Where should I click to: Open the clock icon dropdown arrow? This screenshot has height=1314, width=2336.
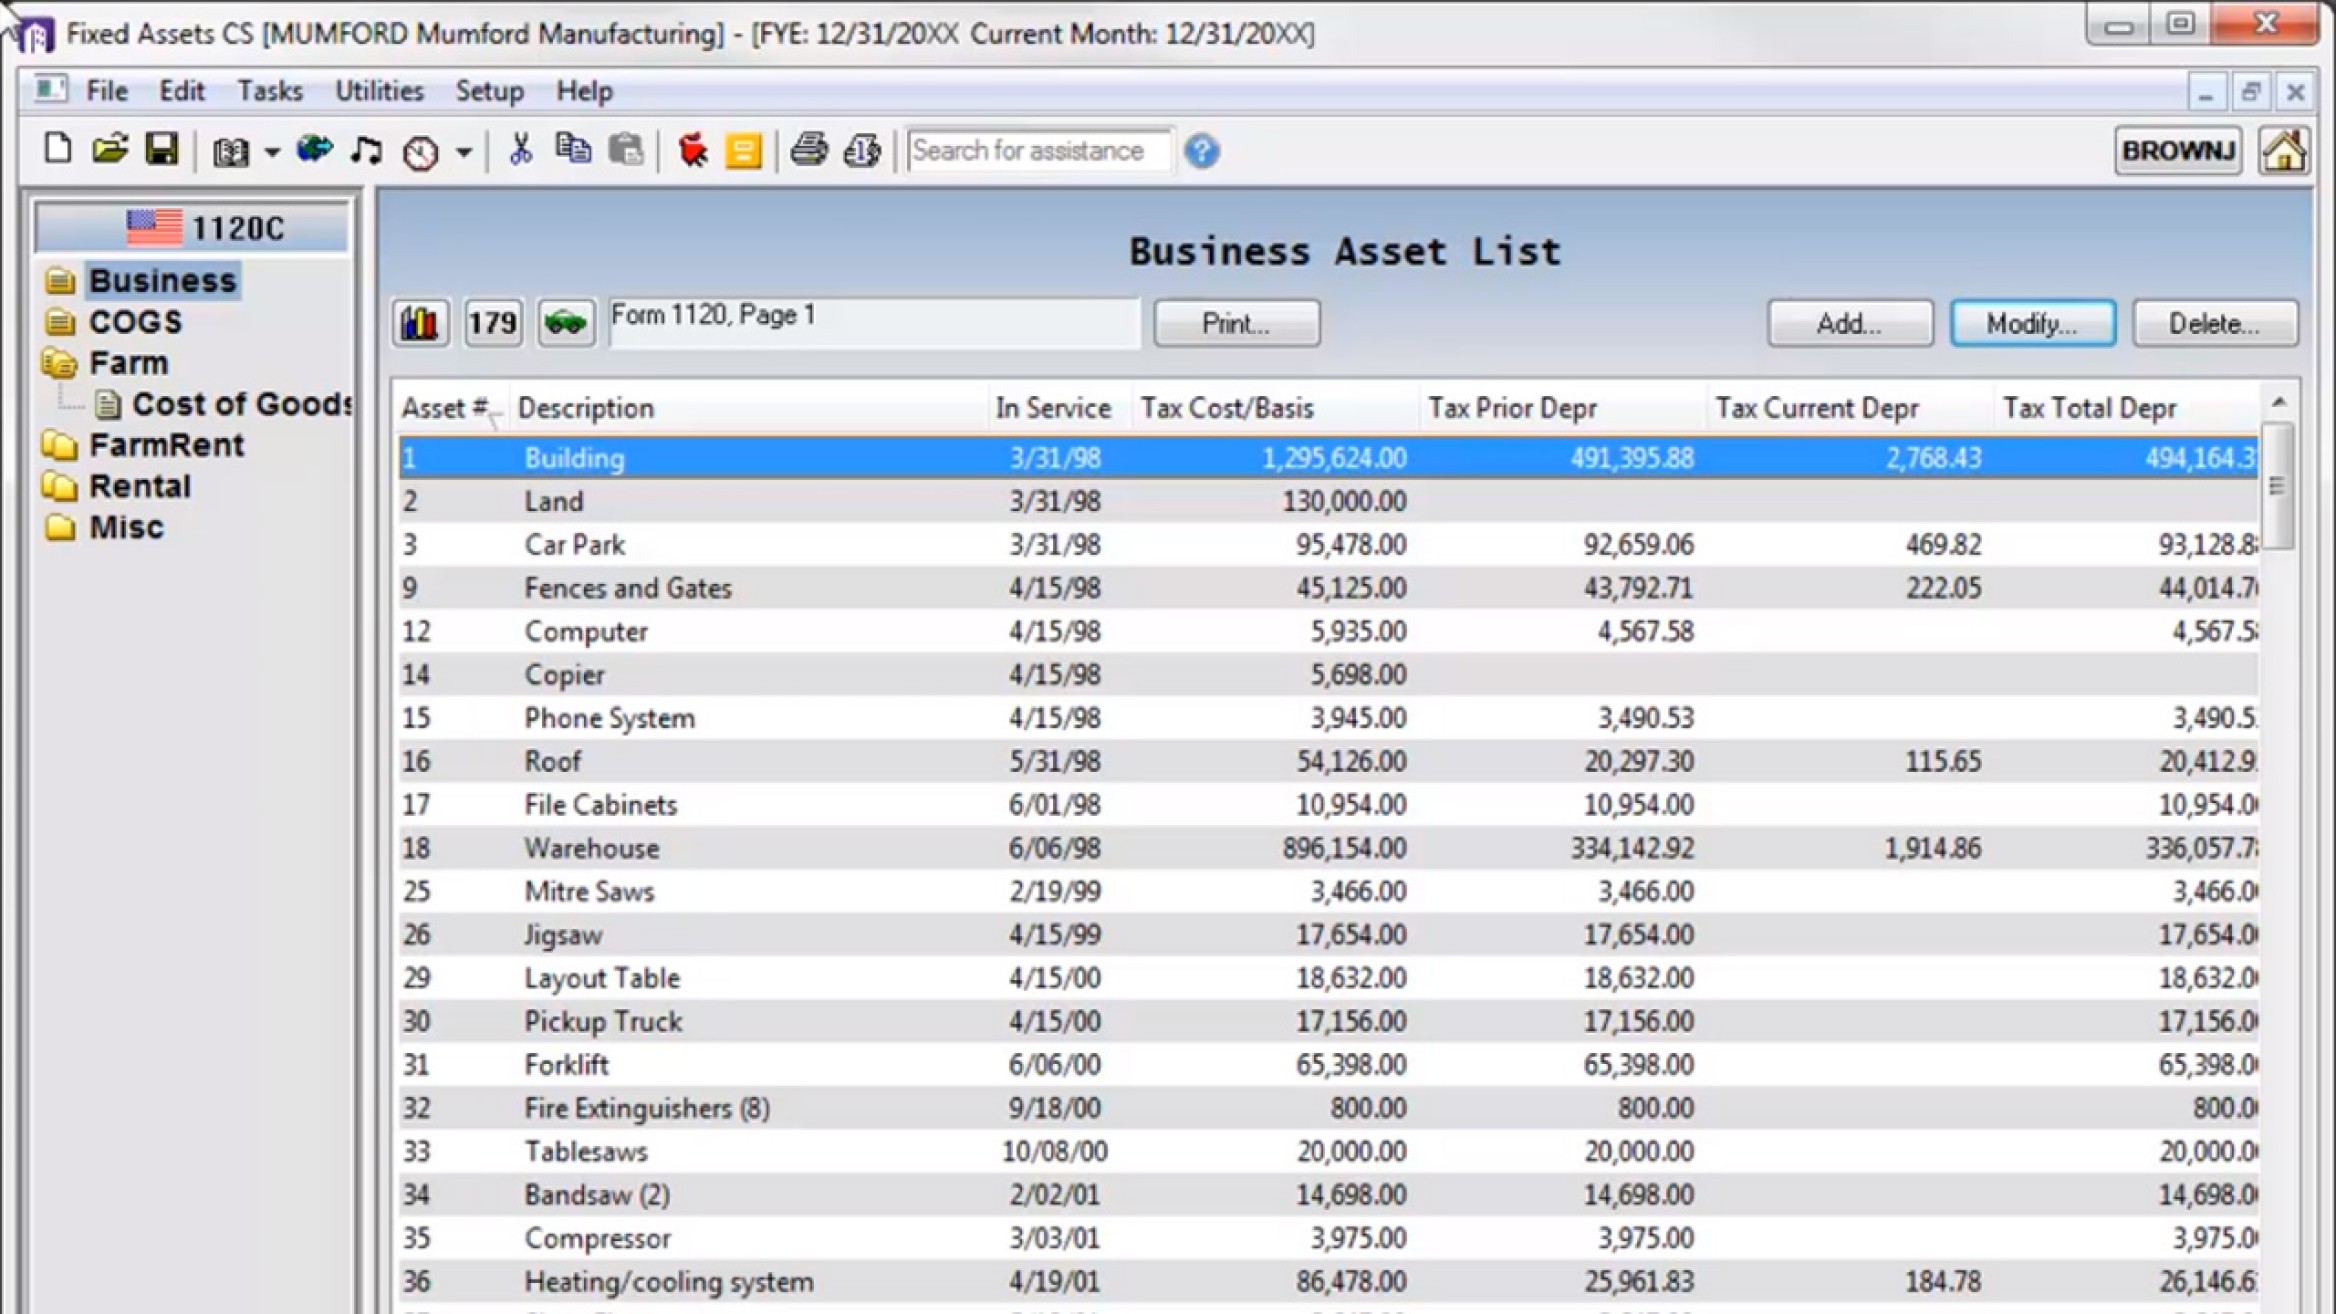tap(461, 151)
